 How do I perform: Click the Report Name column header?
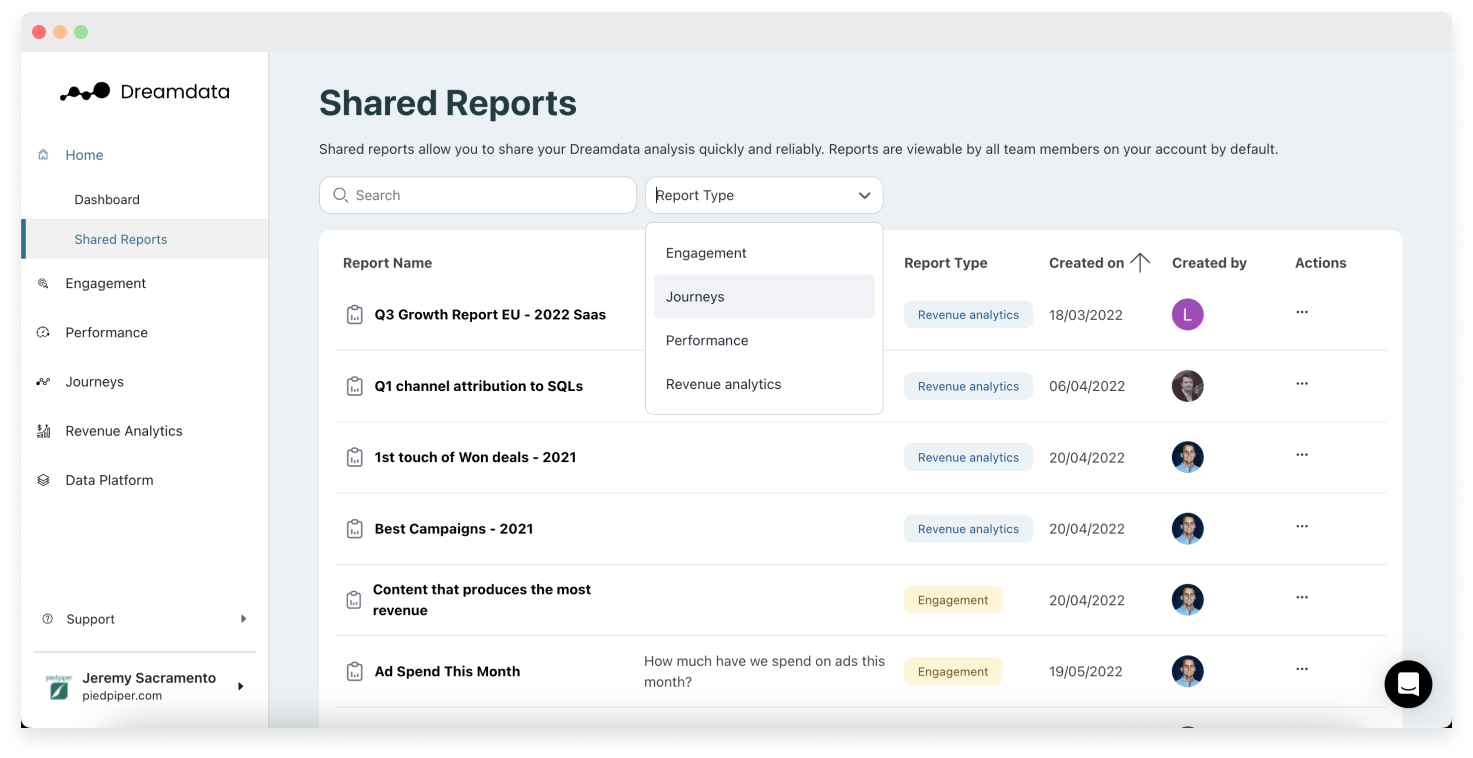(388, 263)
